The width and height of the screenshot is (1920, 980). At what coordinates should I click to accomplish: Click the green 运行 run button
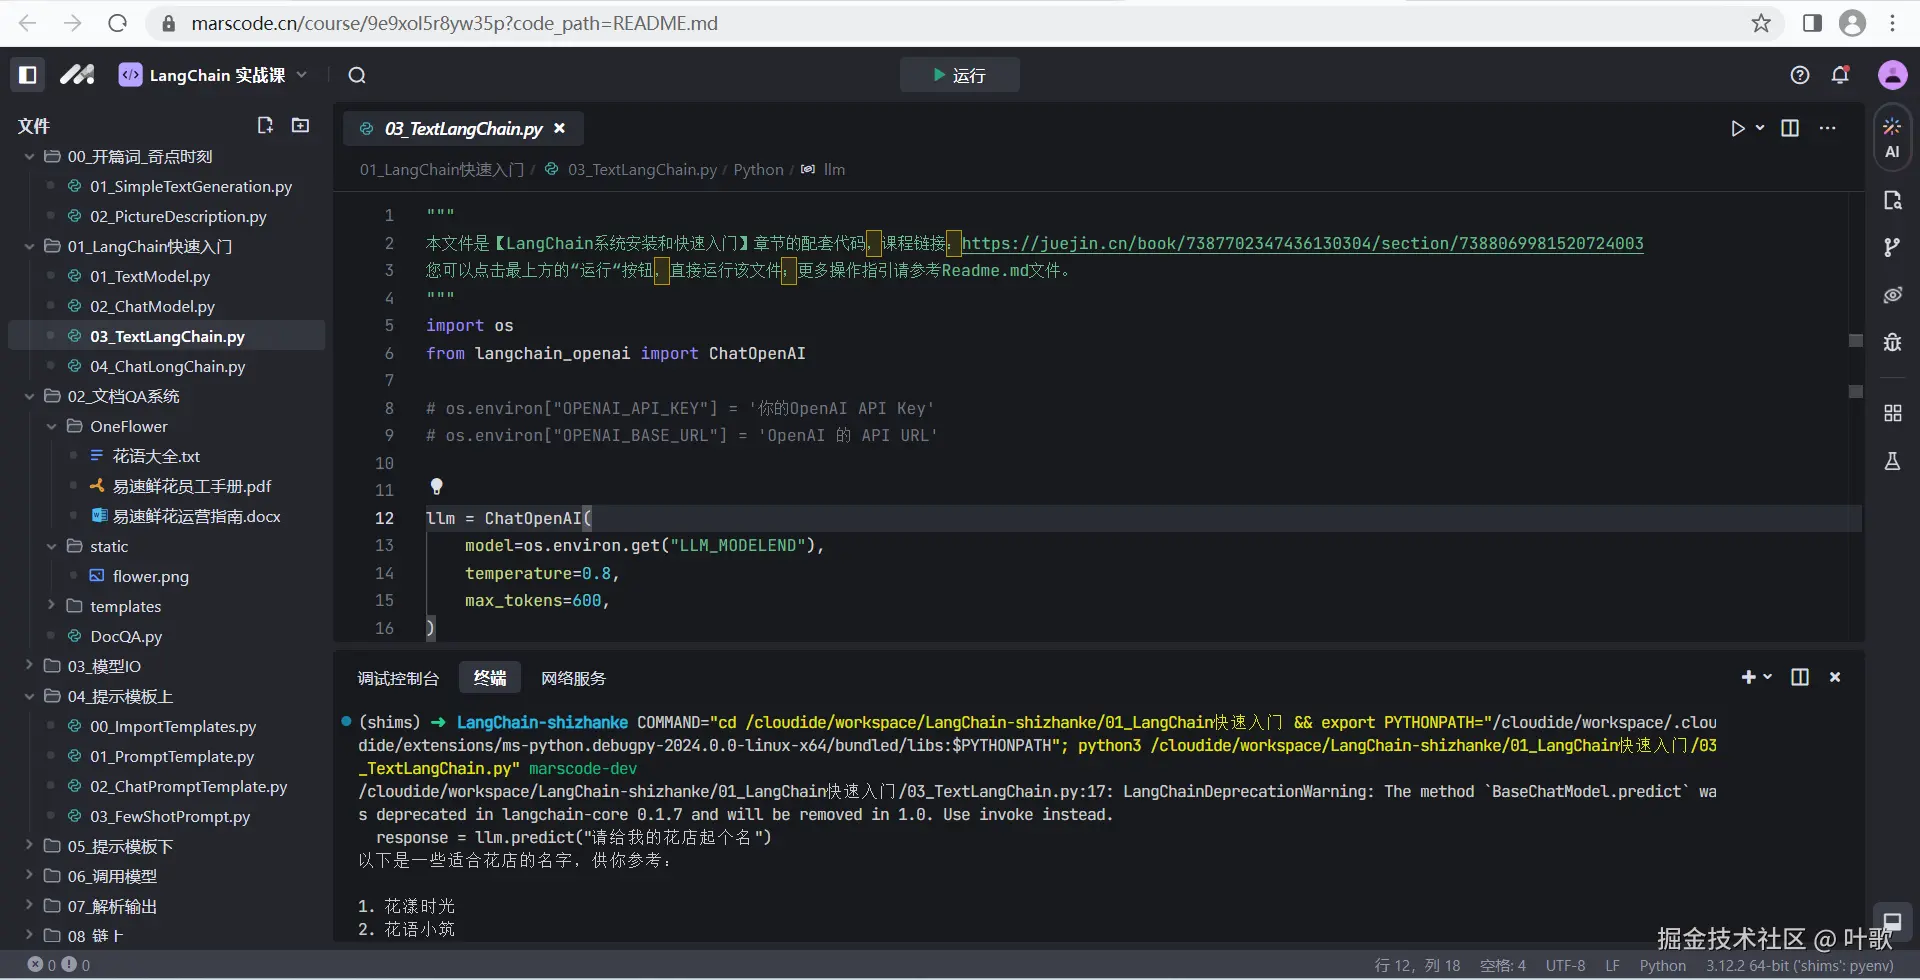click(959, 75)
